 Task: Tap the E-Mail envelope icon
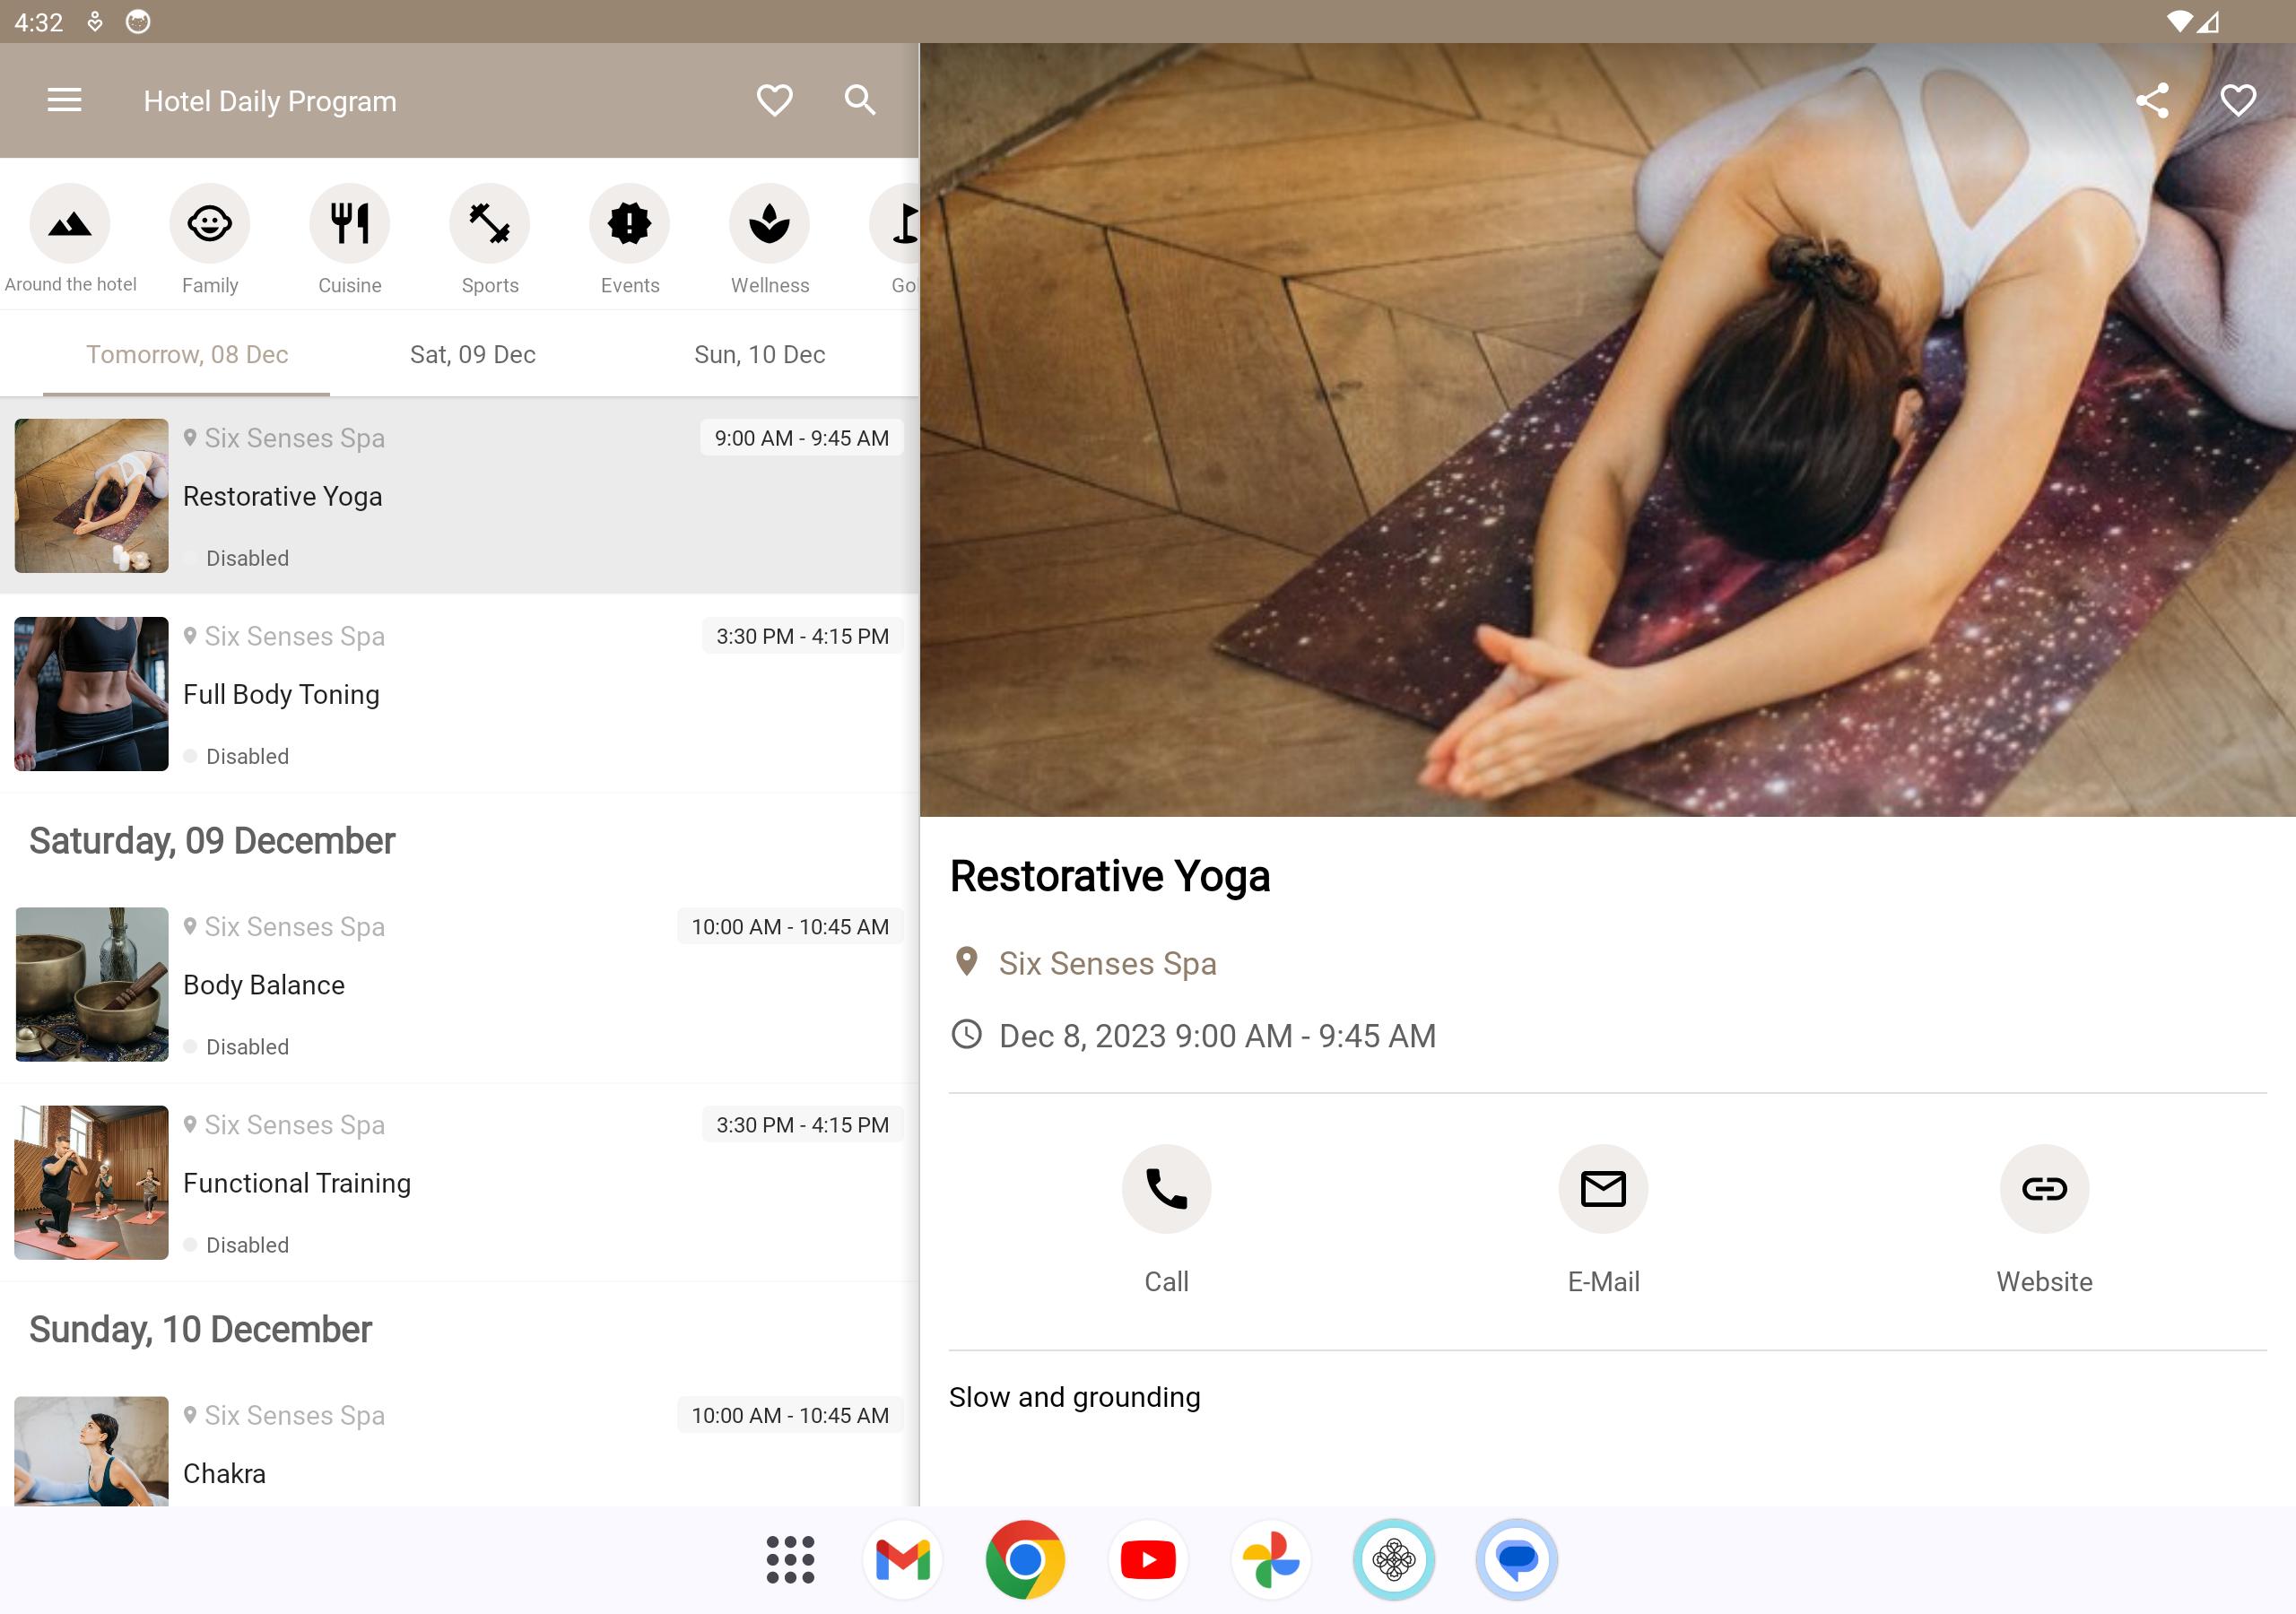coord(1603,1189)
